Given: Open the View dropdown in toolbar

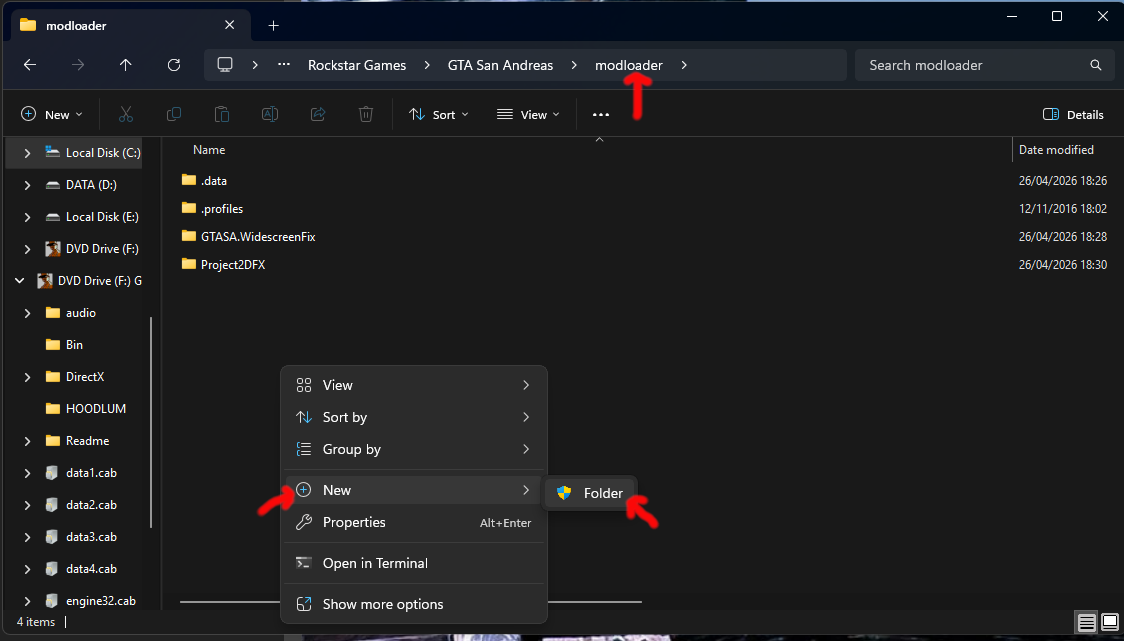Looking at the screenshot, I should tap(528, 115).
